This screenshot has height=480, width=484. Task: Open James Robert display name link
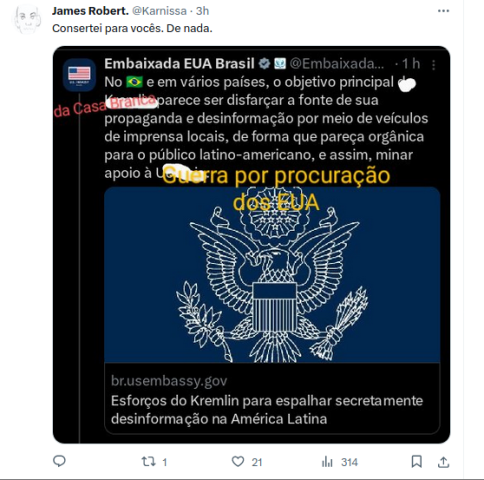click(x=90, y=11)
